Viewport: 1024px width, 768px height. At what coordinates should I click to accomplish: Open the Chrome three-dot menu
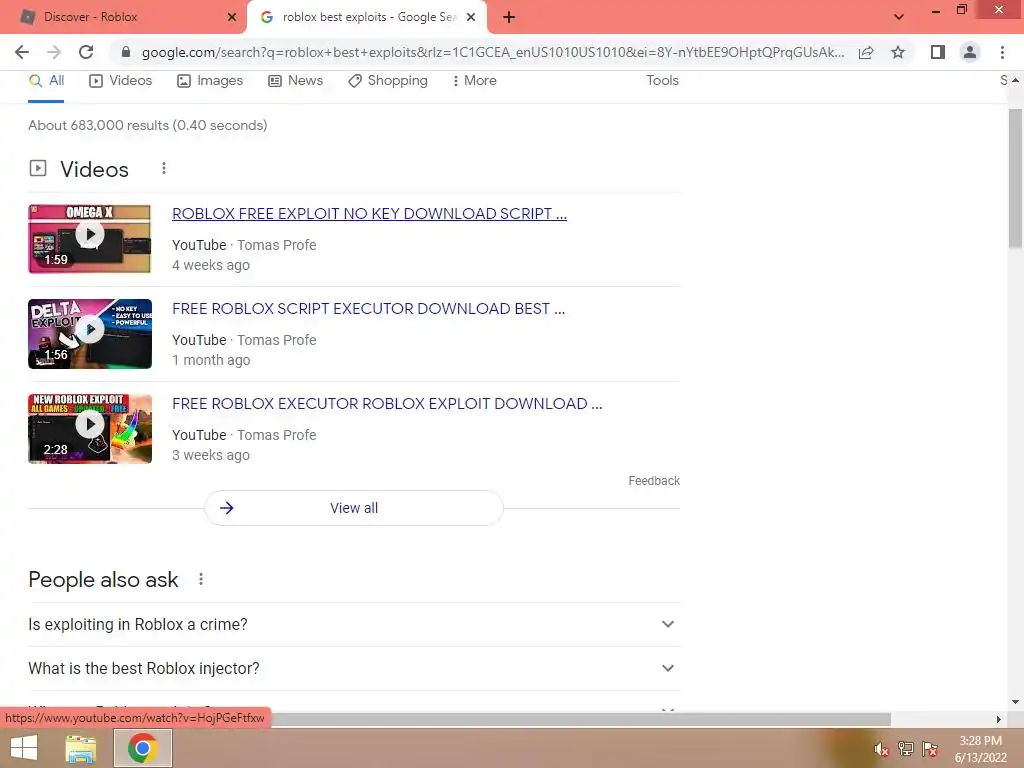pos(1002,52)
